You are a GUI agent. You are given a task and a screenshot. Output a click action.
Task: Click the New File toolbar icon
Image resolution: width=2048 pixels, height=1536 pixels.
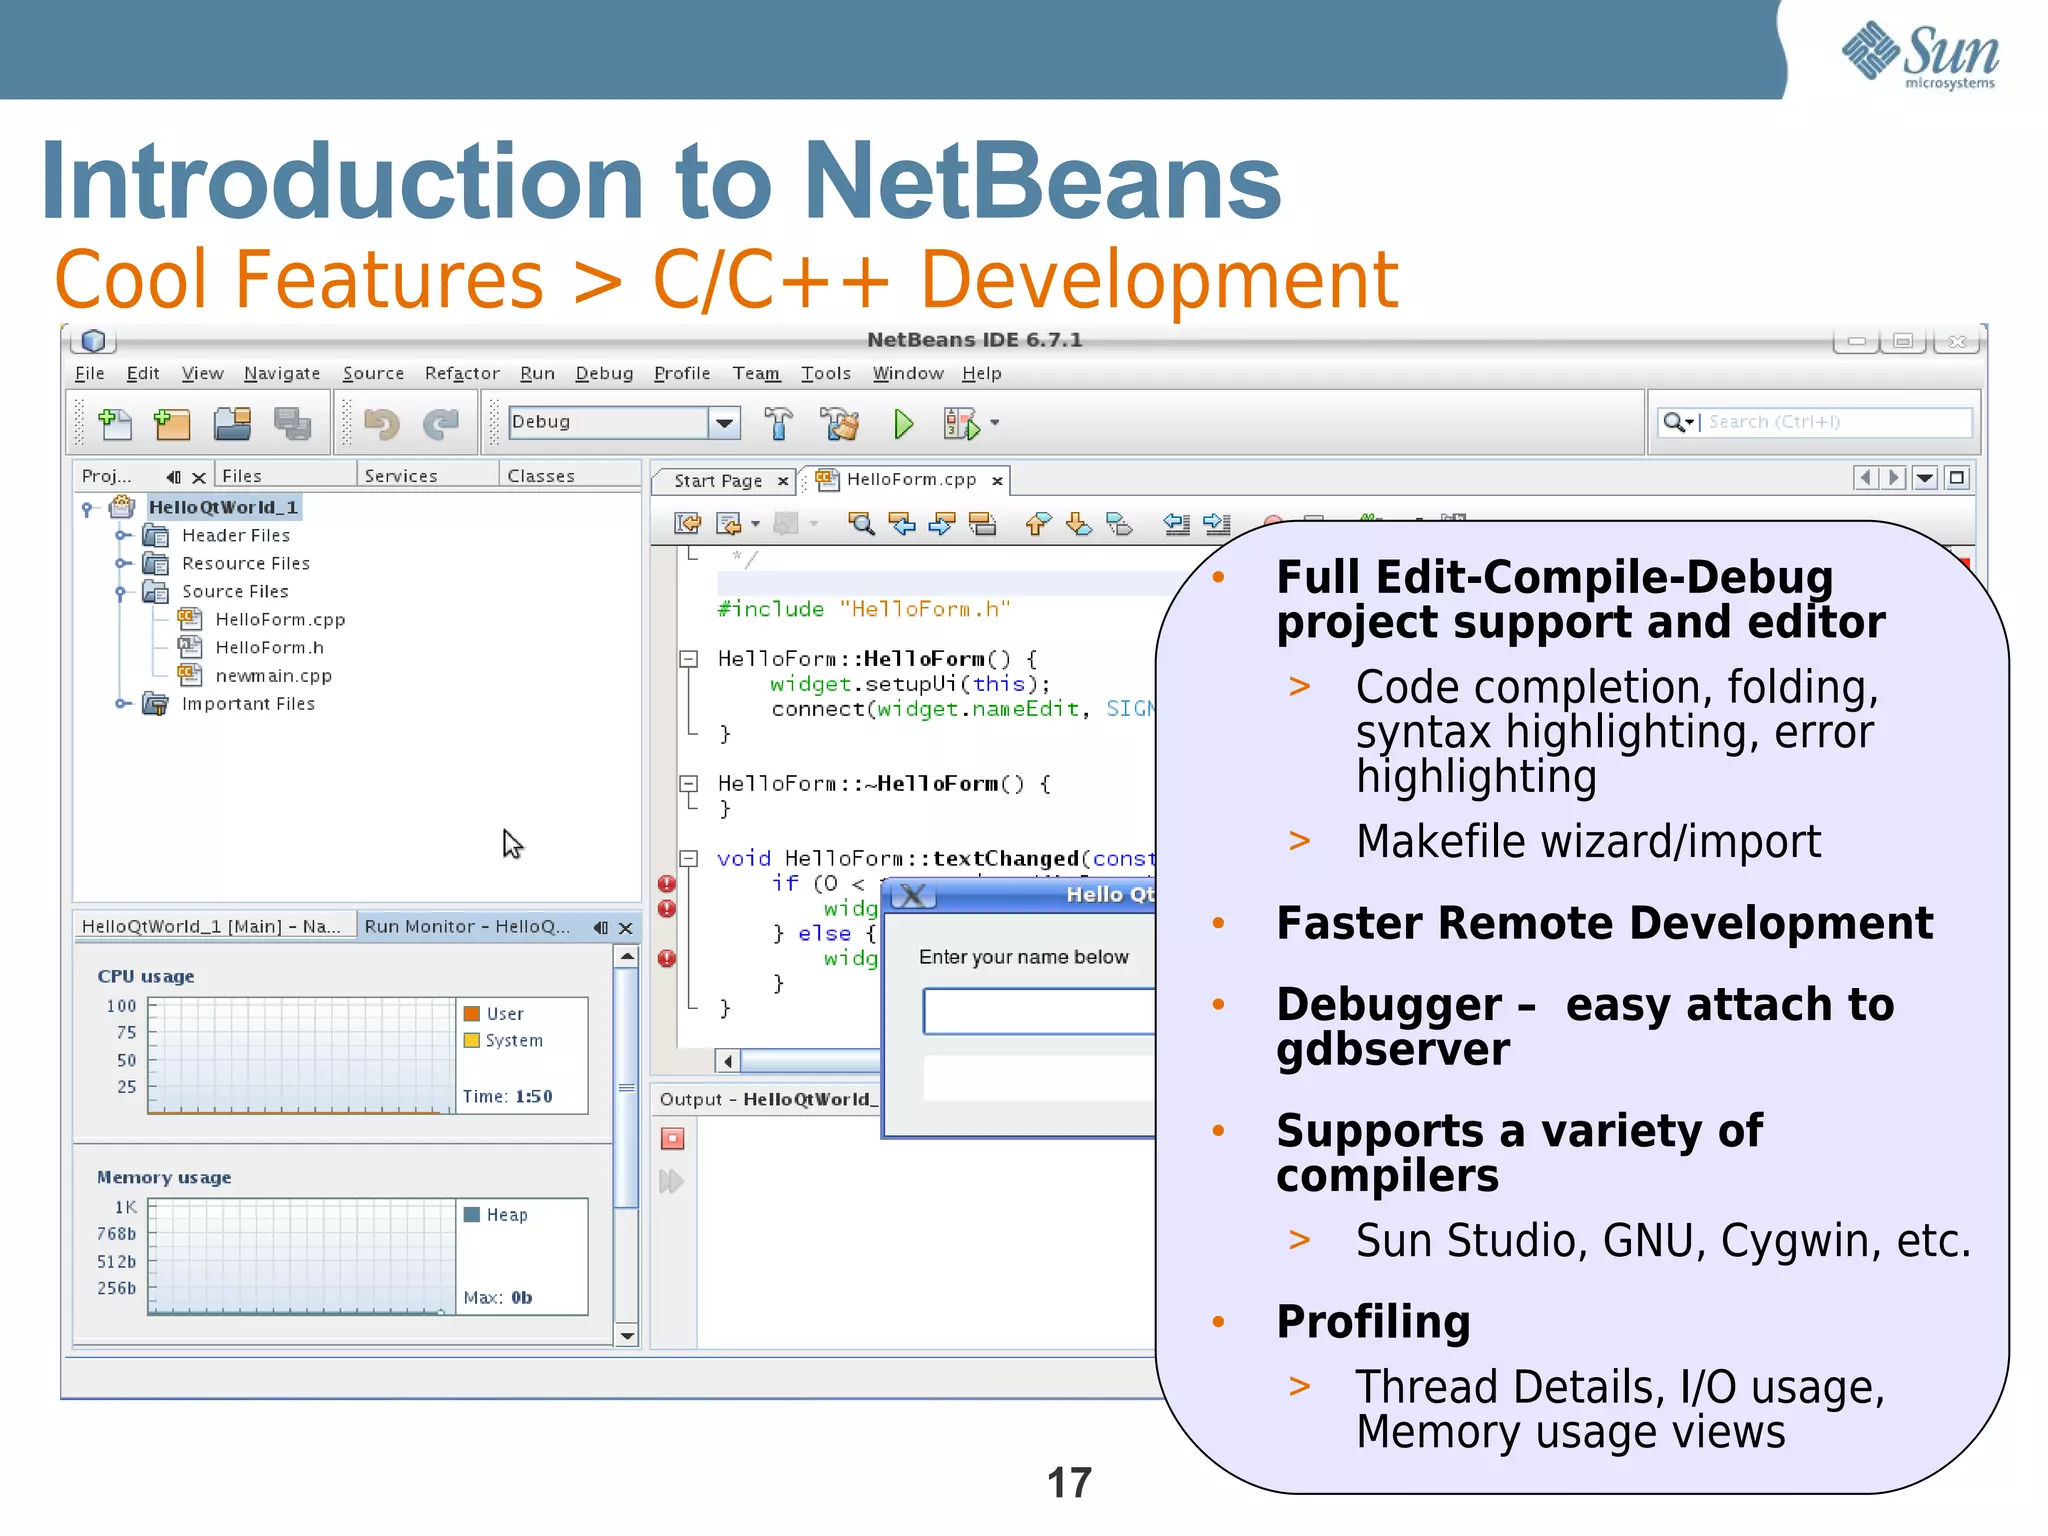pos(115,424)
